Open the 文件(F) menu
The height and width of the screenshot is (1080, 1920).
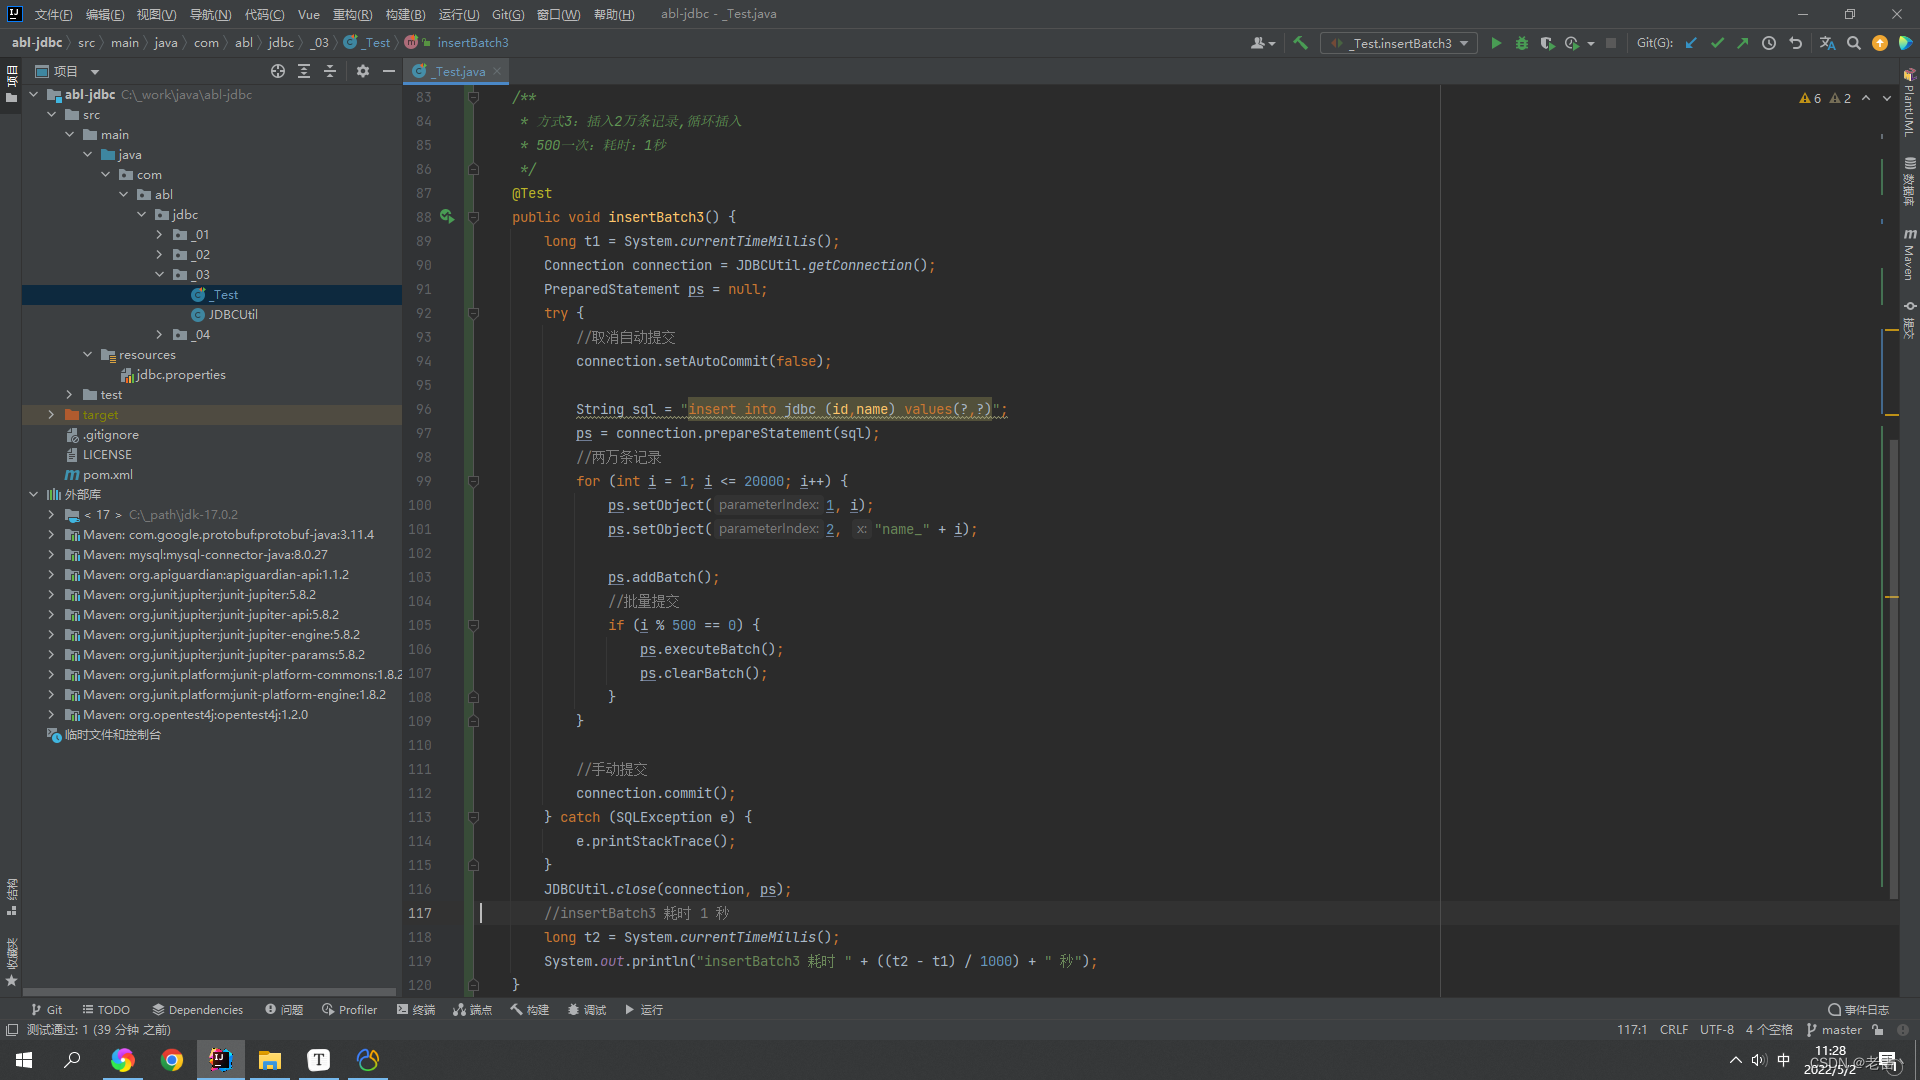53,14
